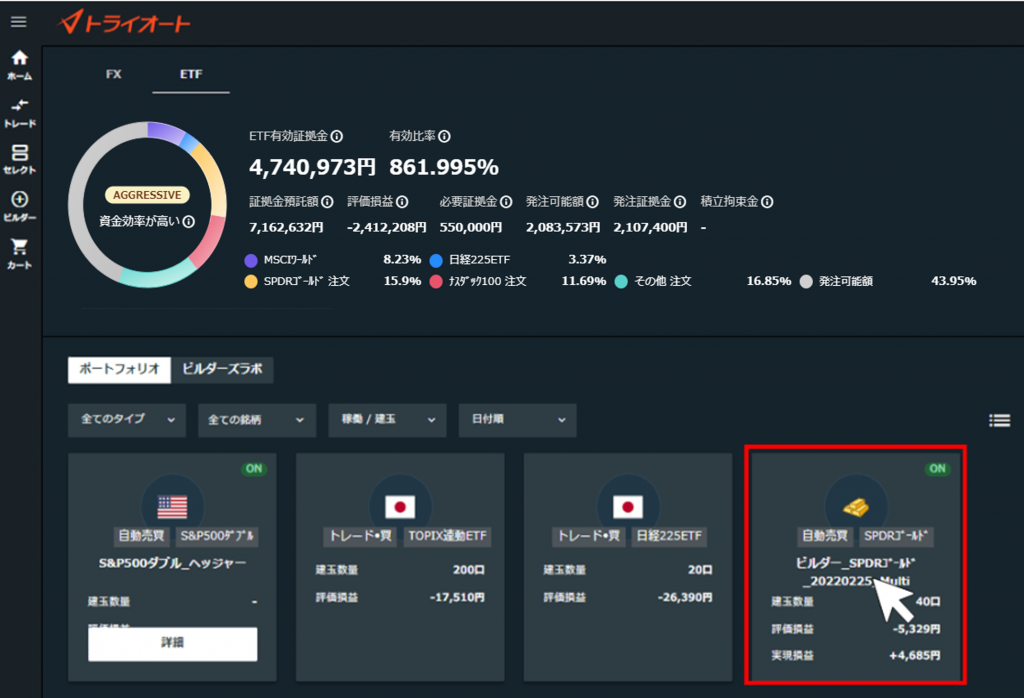Click +4,685円 realized profit value
1024x698 pixels.
[915, 656]
